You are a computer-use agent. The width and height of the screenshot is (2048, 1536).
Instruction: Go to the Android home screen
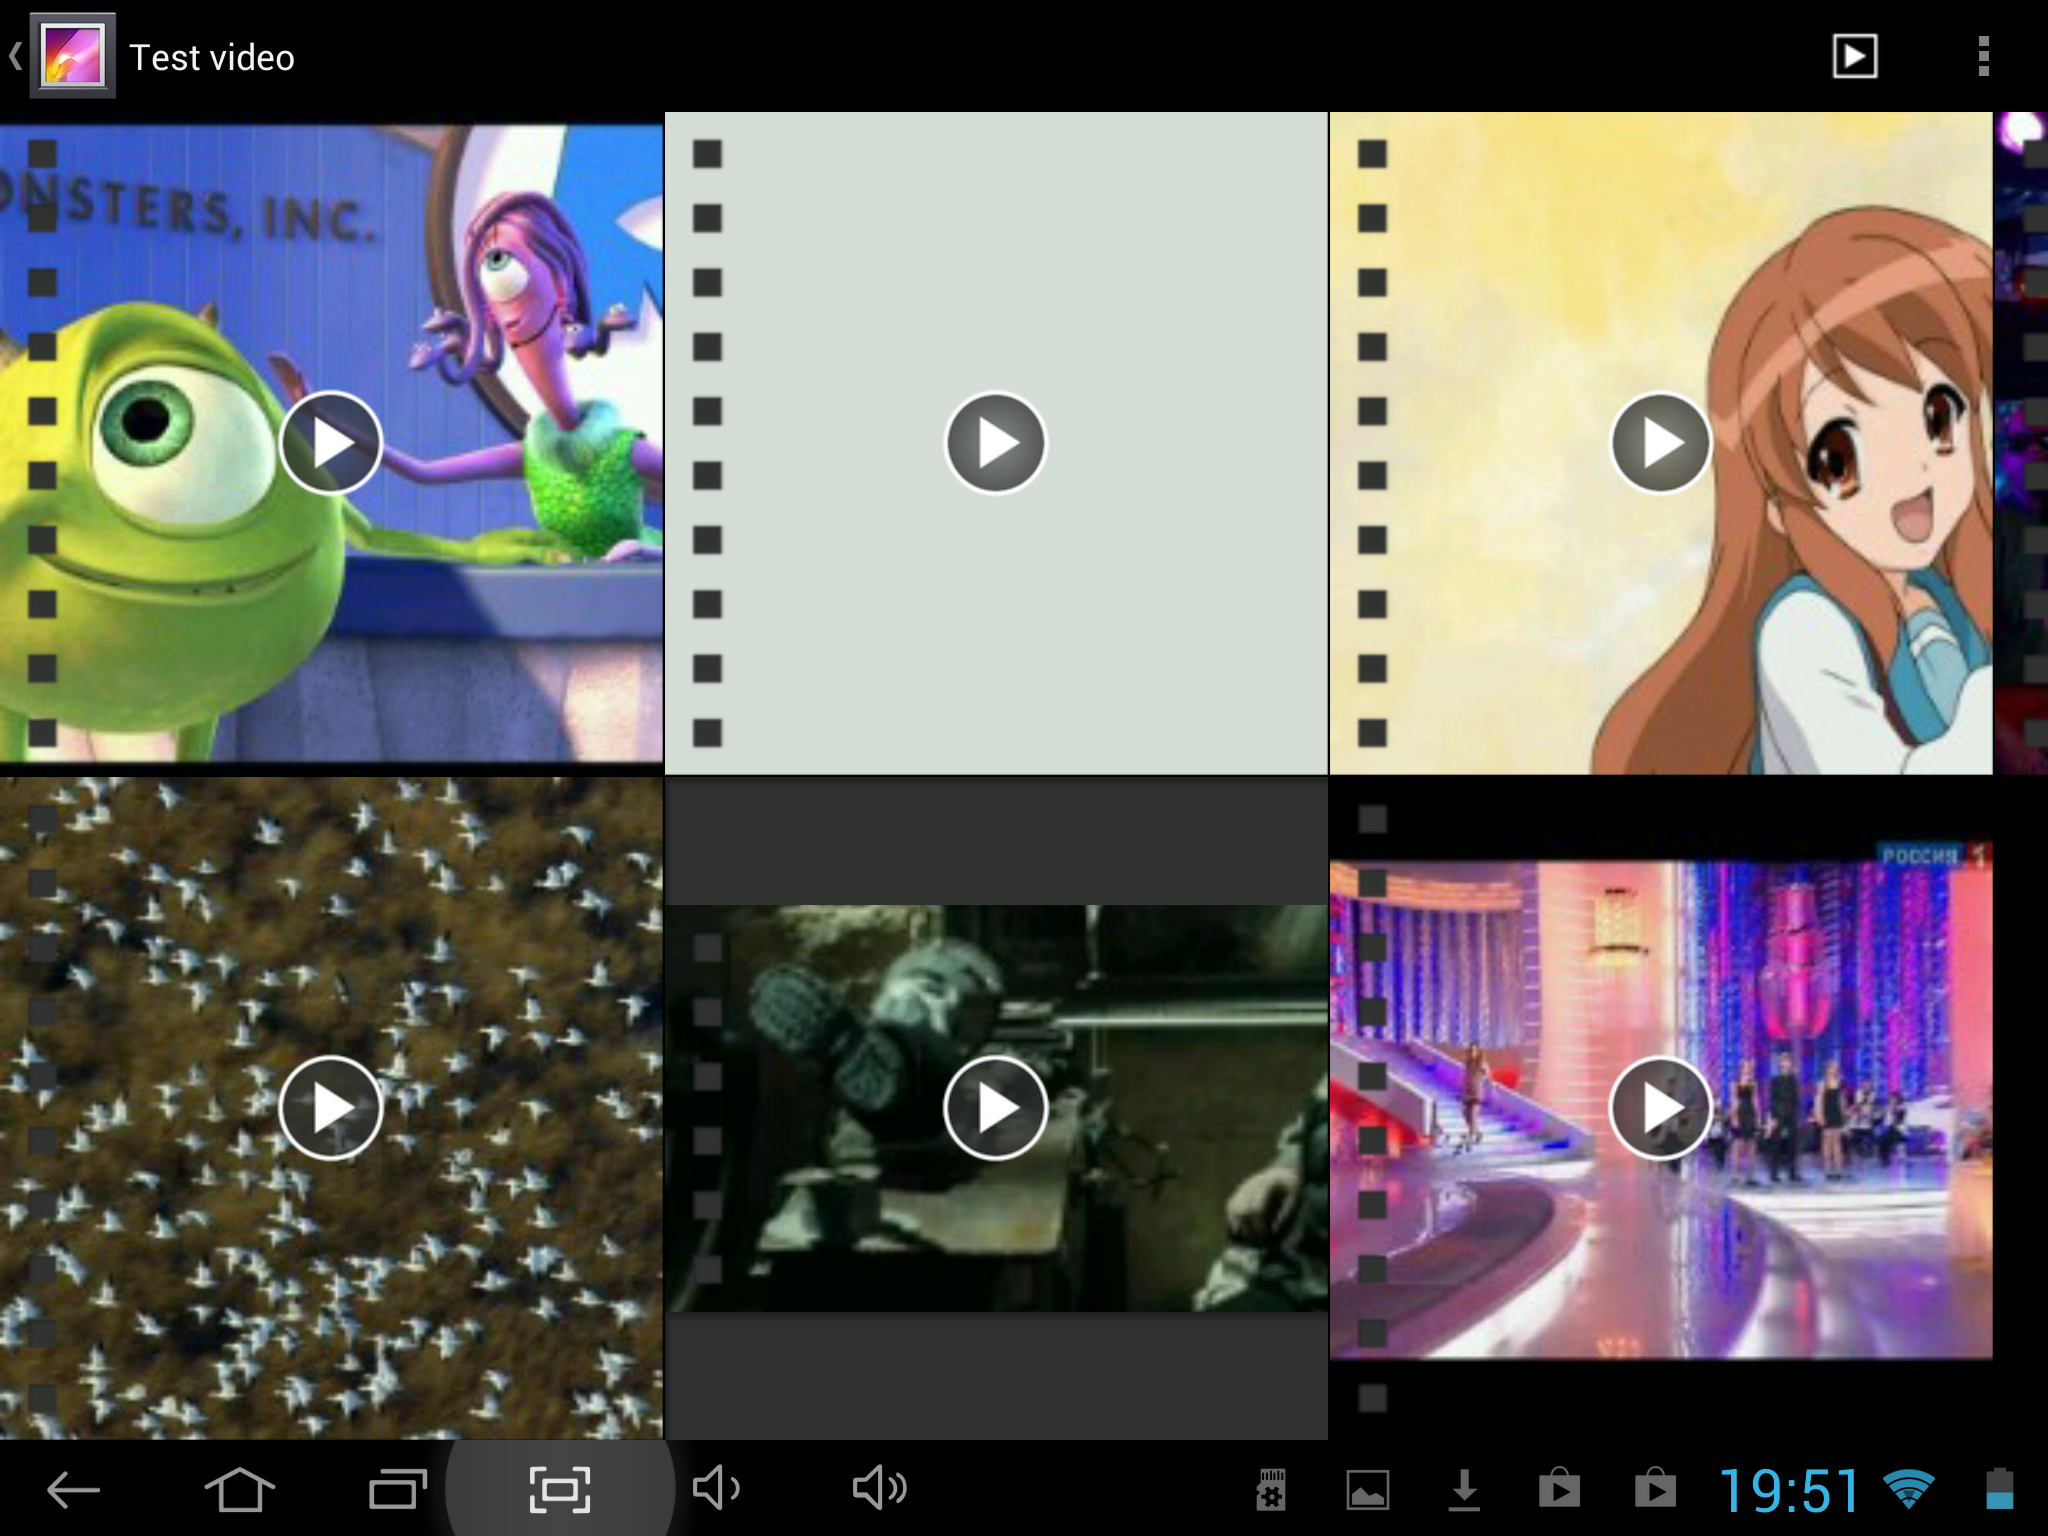tap(239, 1489)
